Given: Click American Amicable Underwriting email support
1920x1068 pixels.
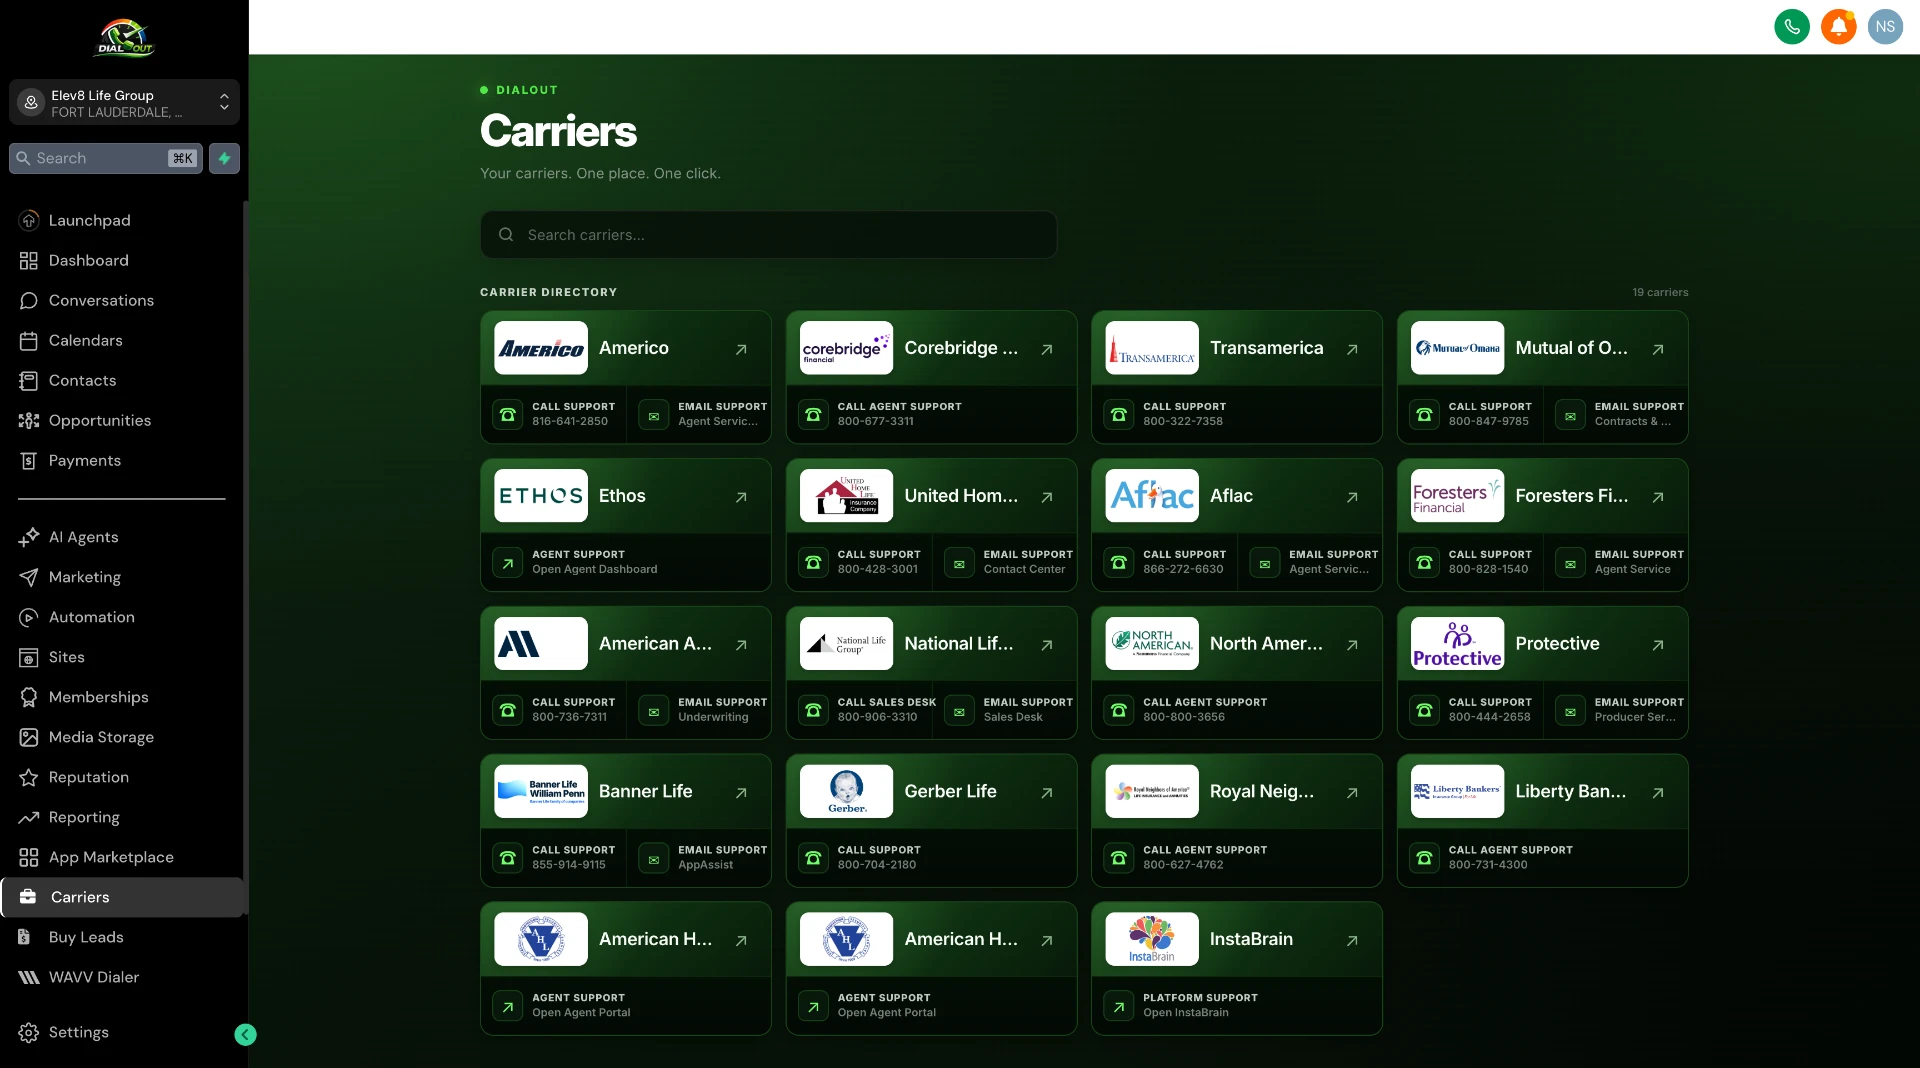Looking at the screenshot, I should pyautogui.click(x=701, y=710).
